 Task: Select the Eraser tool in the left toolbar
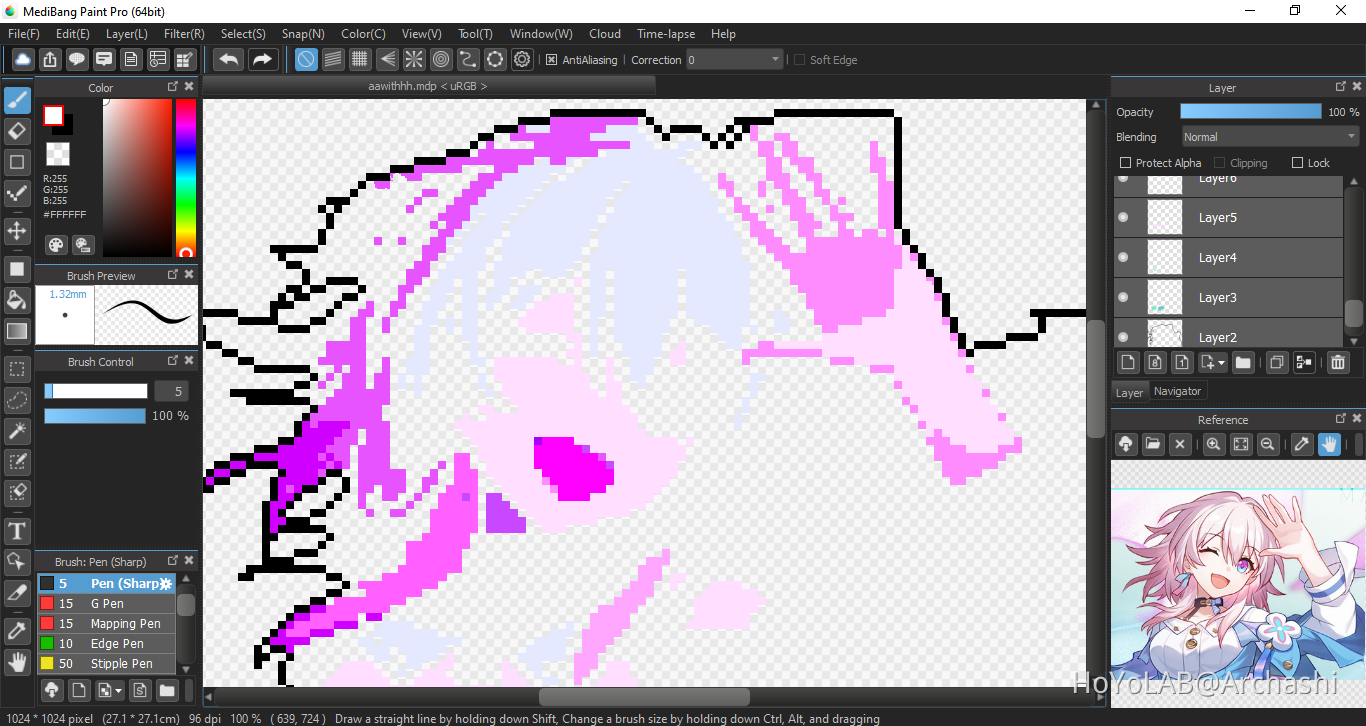16,131
